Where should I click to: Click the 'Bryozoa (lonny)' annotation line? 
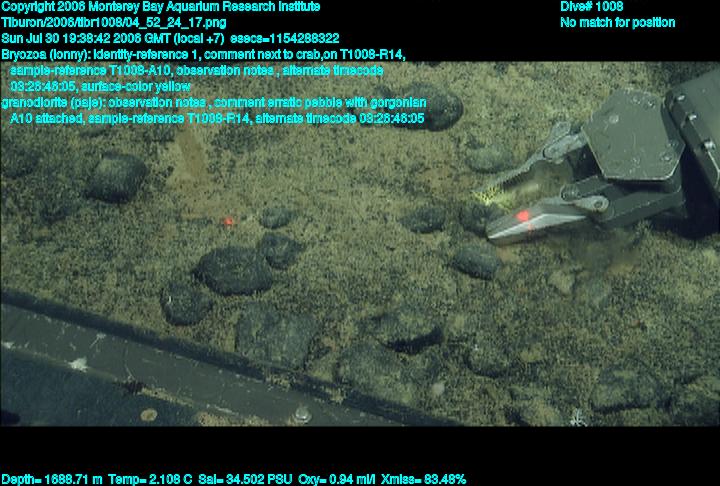pyautogui.click(x=203, y=55)
